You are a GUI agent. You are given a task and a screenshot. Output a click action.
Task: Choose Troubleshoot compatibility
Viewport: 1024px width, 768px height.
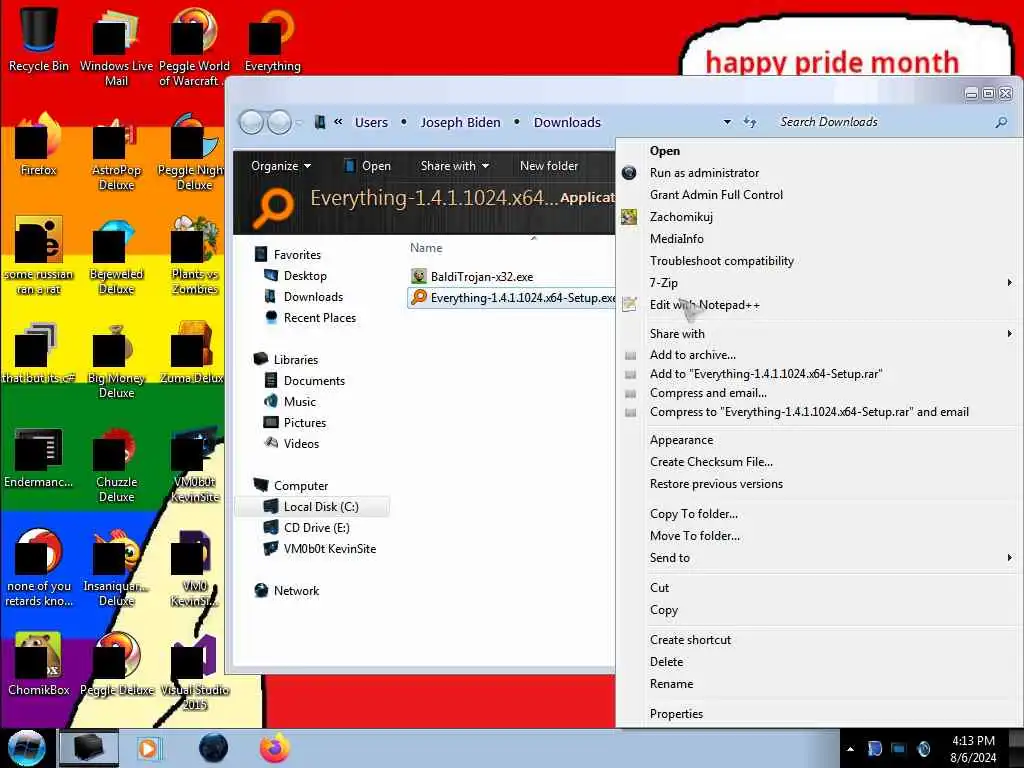pos(721,261)
